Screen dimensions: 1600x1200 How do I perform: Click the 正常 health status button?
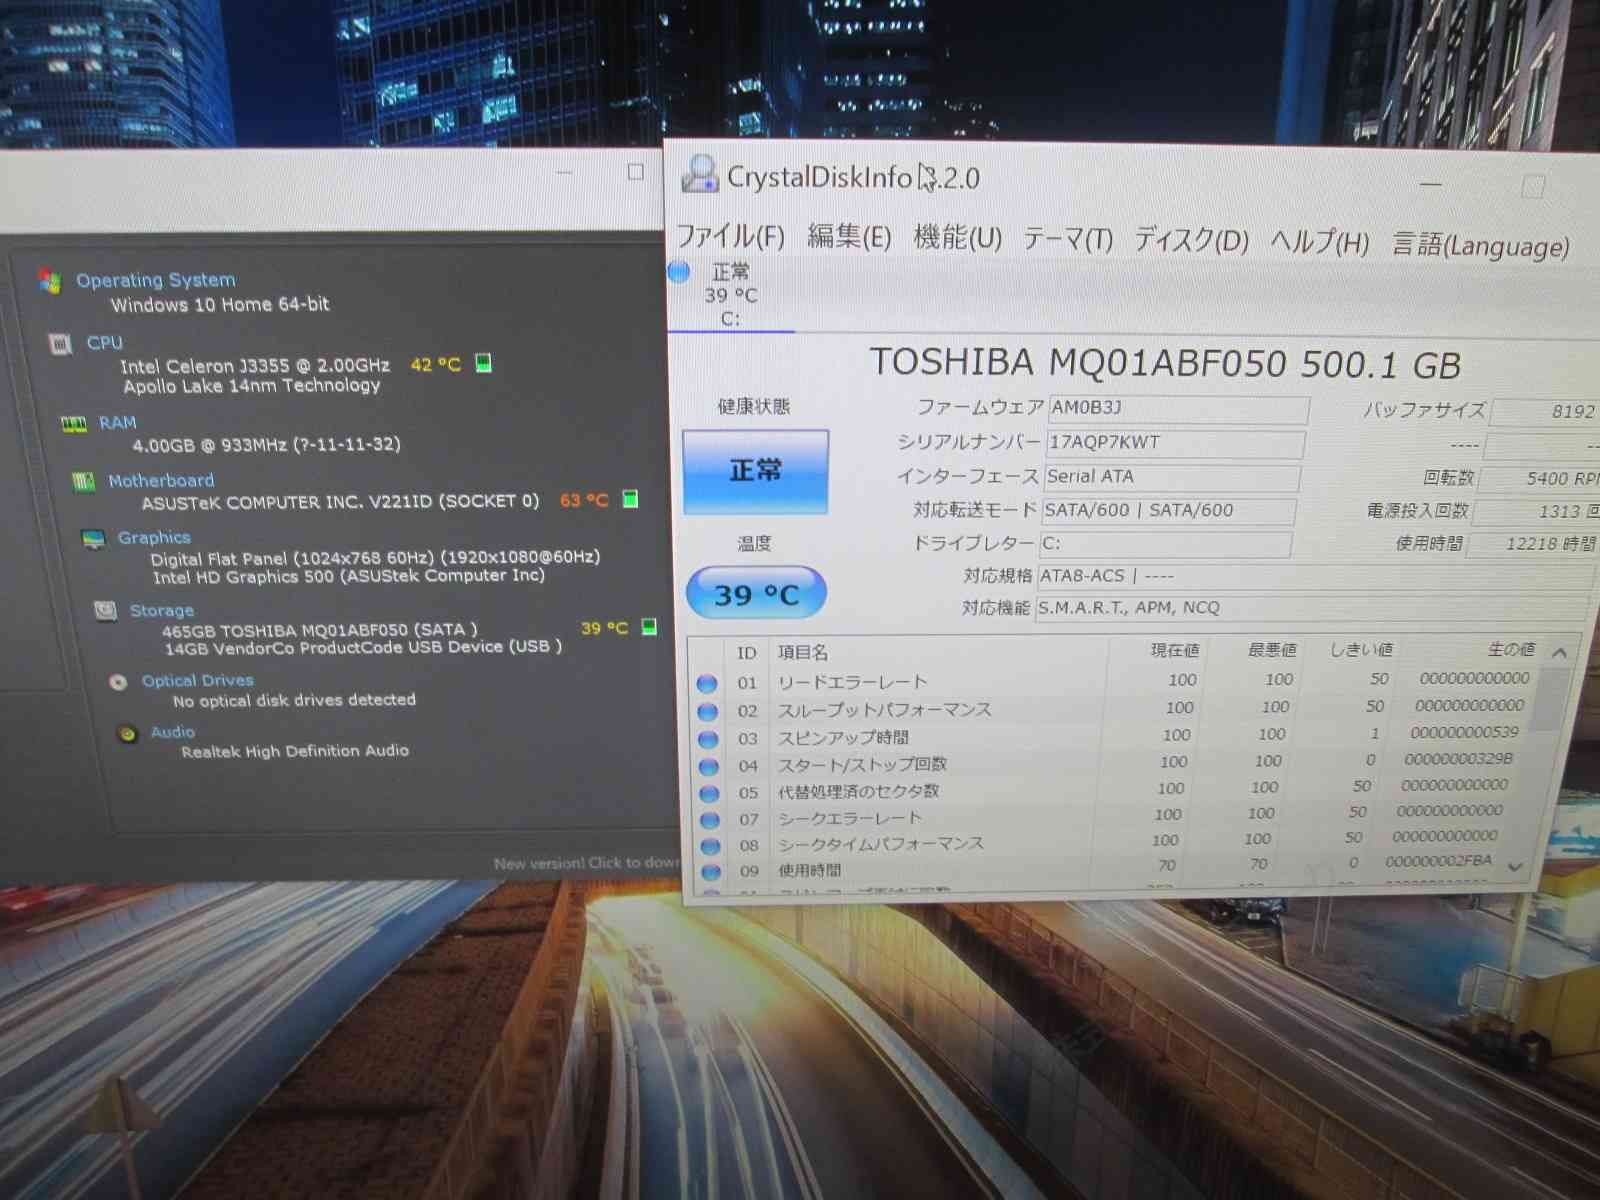pos(755,471)
